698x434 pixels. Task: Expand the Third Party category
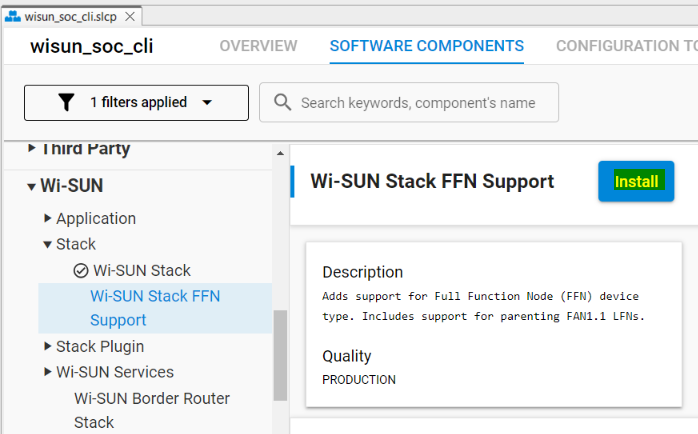pyautogui.click(x=31, y=149)
